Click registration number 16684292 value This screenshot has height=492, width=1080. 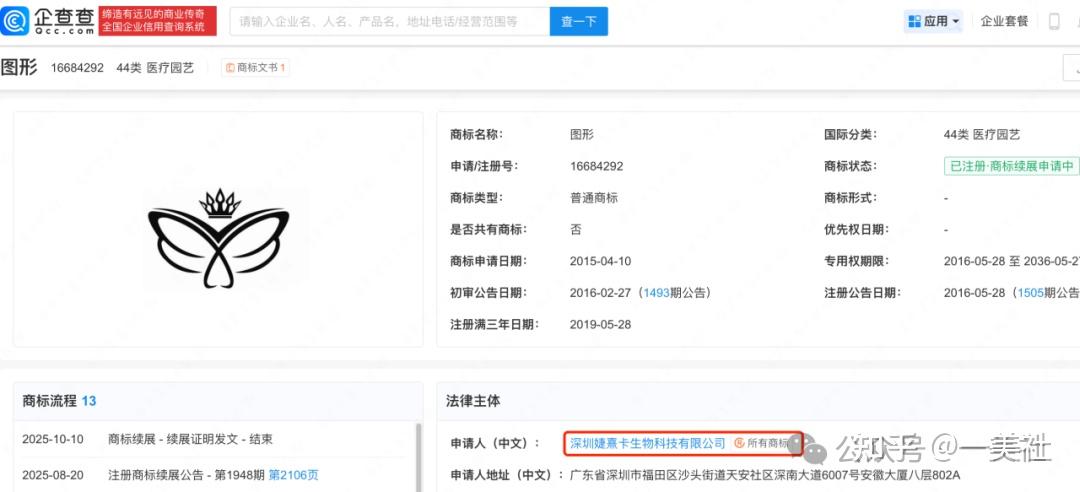tap(596, 166)
